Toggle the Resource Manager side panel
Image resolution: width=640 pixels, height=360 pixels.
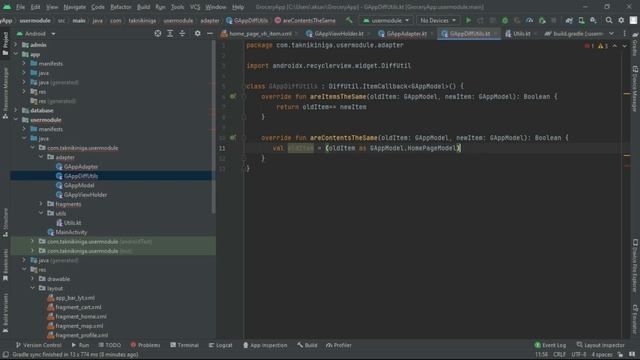(5, 93)
